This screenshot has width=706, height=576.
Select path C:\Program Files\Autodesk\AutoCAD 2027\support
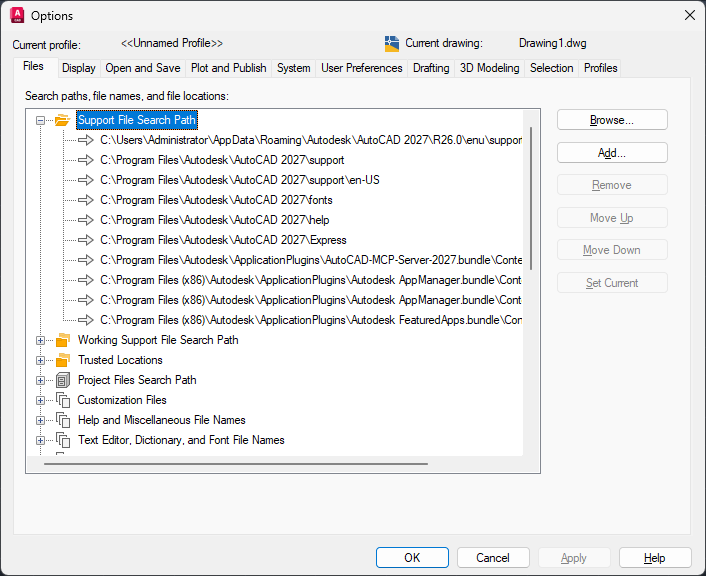tap(222, 160)
